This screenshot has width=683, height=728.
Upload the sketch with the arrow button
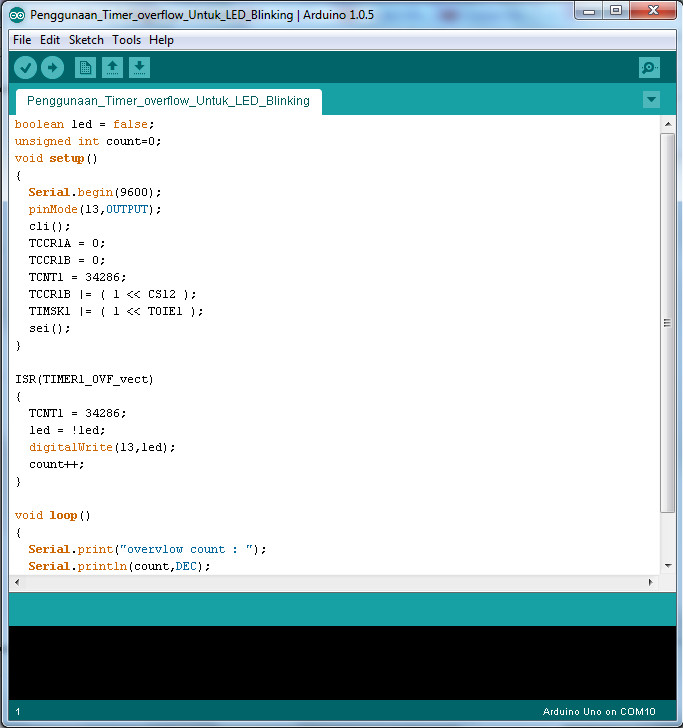tap(52, 68)
